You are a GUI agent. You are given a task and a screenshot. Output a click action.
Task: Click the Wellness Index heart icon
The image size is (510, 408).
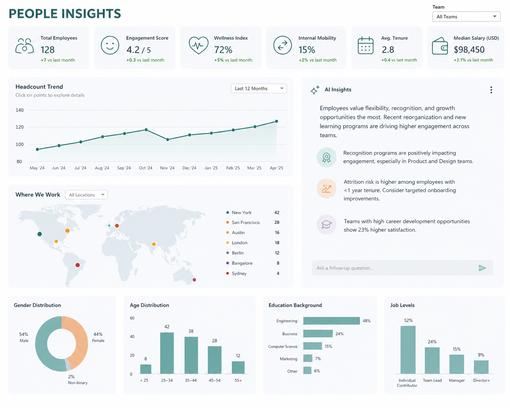tap(198, 45)
